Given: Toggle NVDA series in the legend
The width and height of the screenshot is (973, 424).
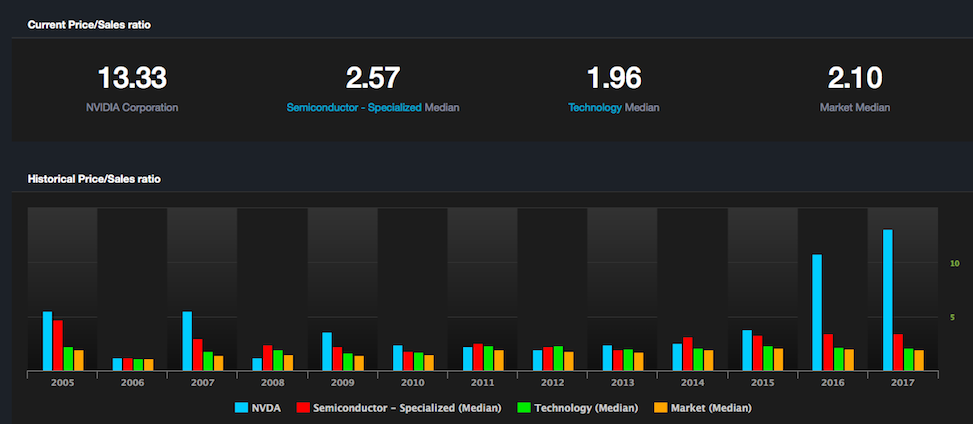Looking at the screenshot, I should tap(258, 408).
